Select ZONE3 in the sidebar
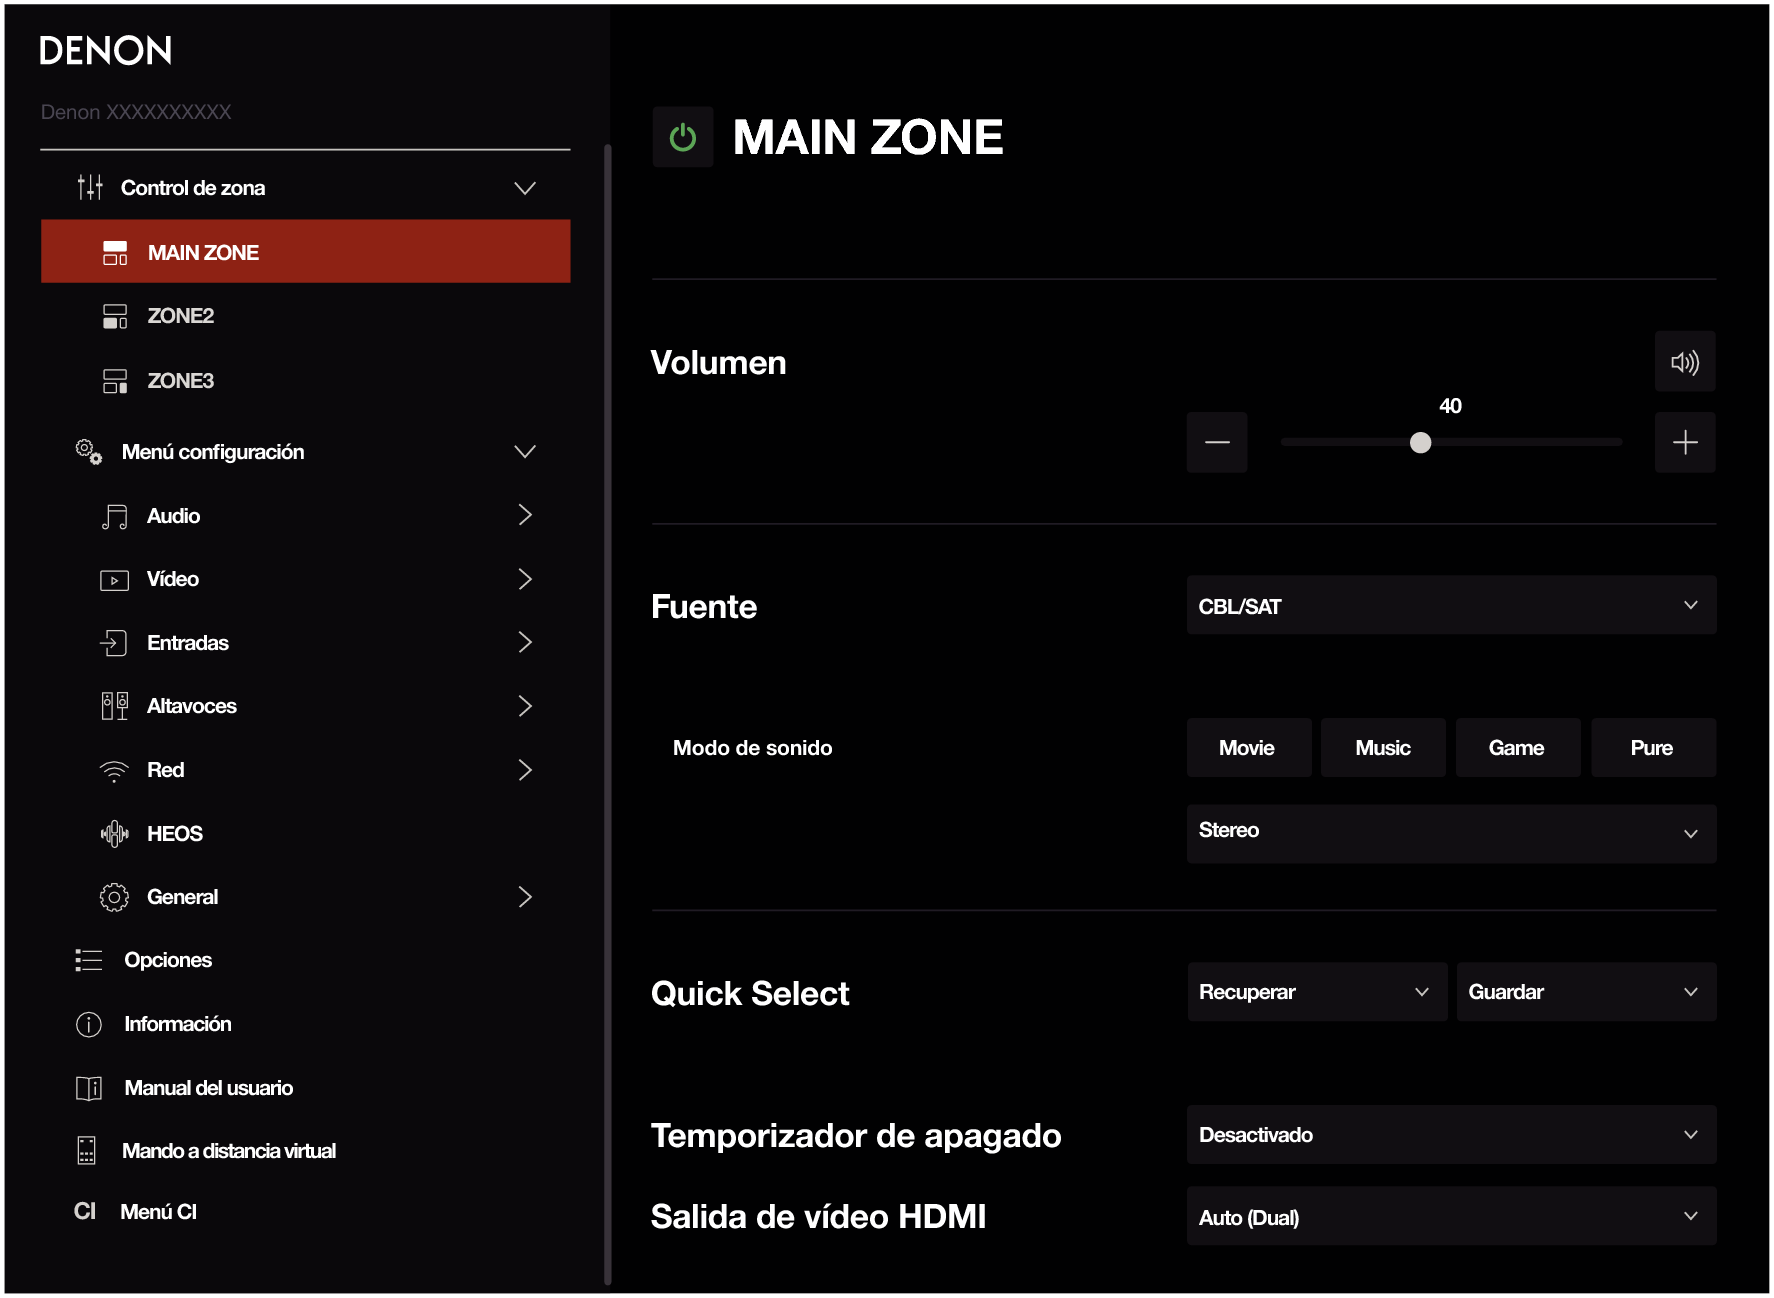The image size is (1774, 1298). tap(306, 381)
